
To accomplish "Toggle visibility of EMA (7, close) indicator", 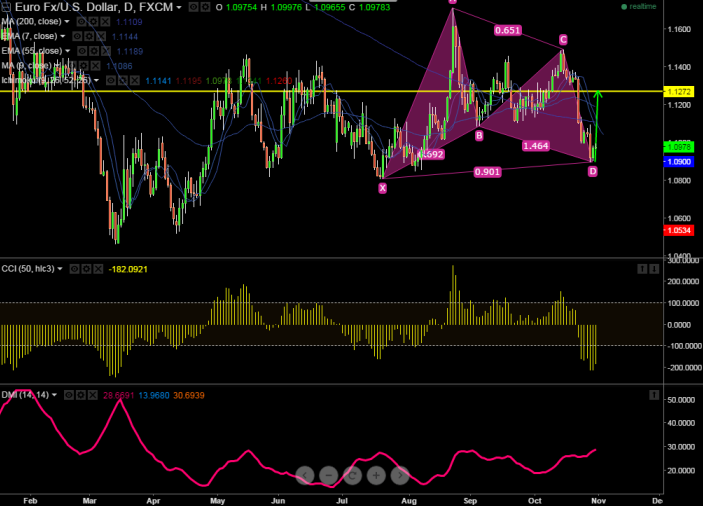I will click(77, 36).
